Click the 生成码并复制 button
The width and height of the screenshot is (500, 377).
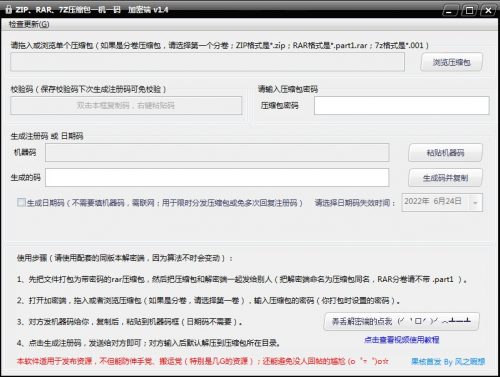(x=445, y=178)
